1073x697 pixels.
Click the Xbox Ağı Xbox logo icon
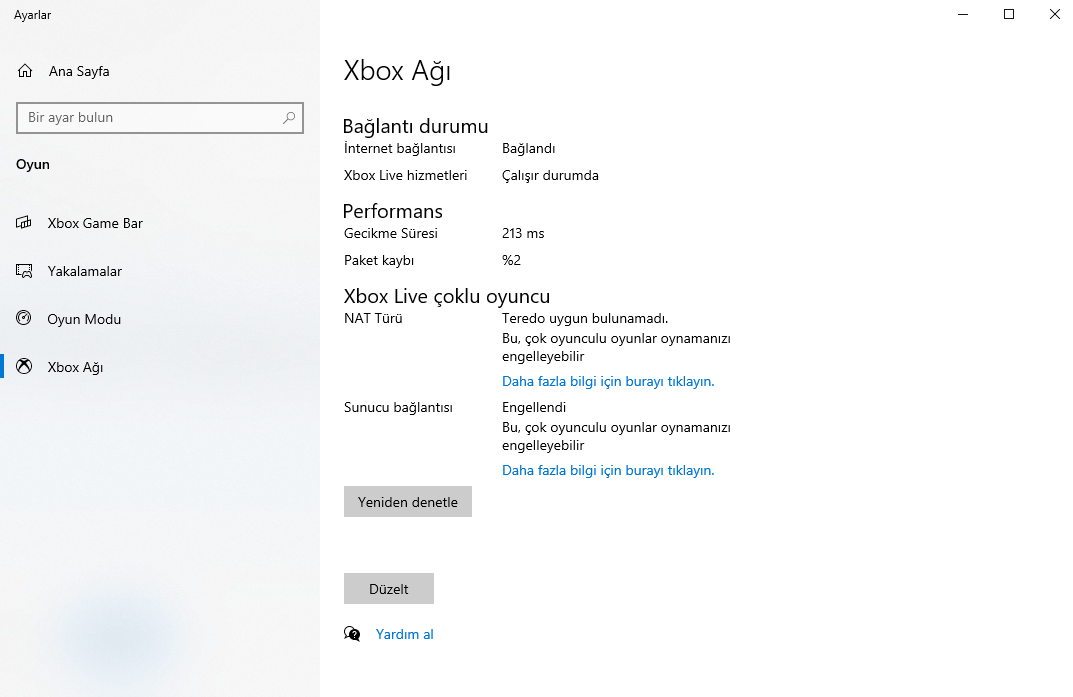(24, 367)
